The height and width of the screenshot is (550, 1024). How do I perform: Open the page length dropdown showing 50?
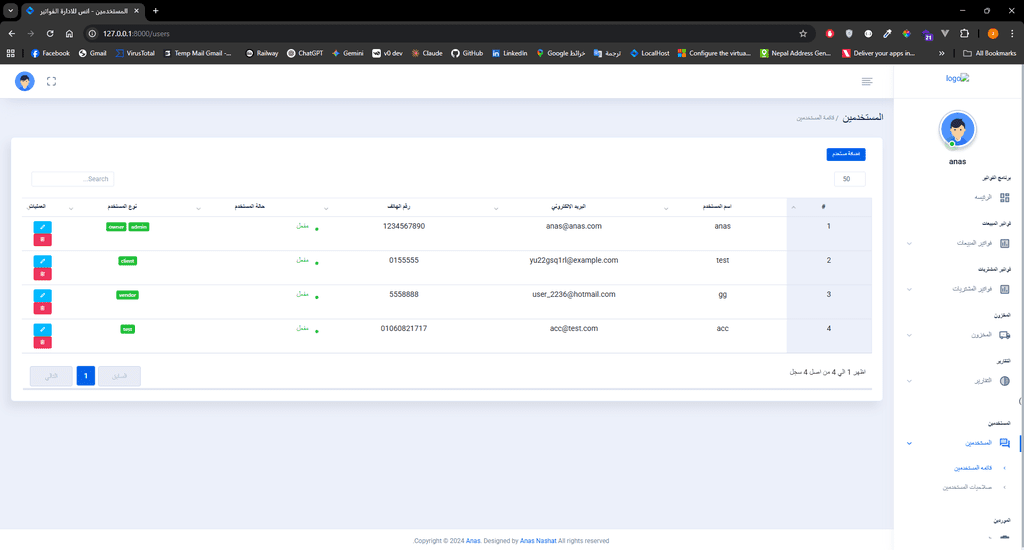pyautogui.click(x=849, y=179)
